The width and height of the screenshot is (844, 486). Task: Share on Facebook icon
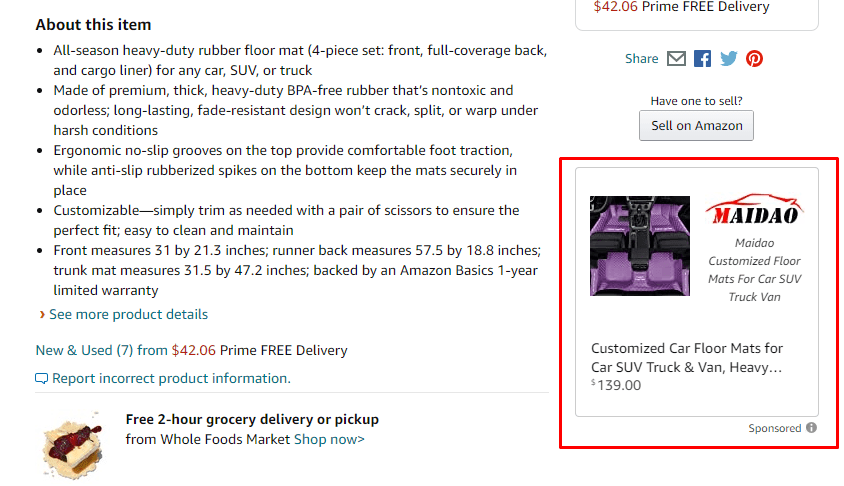pyautogui.click(x=702, y=58)
